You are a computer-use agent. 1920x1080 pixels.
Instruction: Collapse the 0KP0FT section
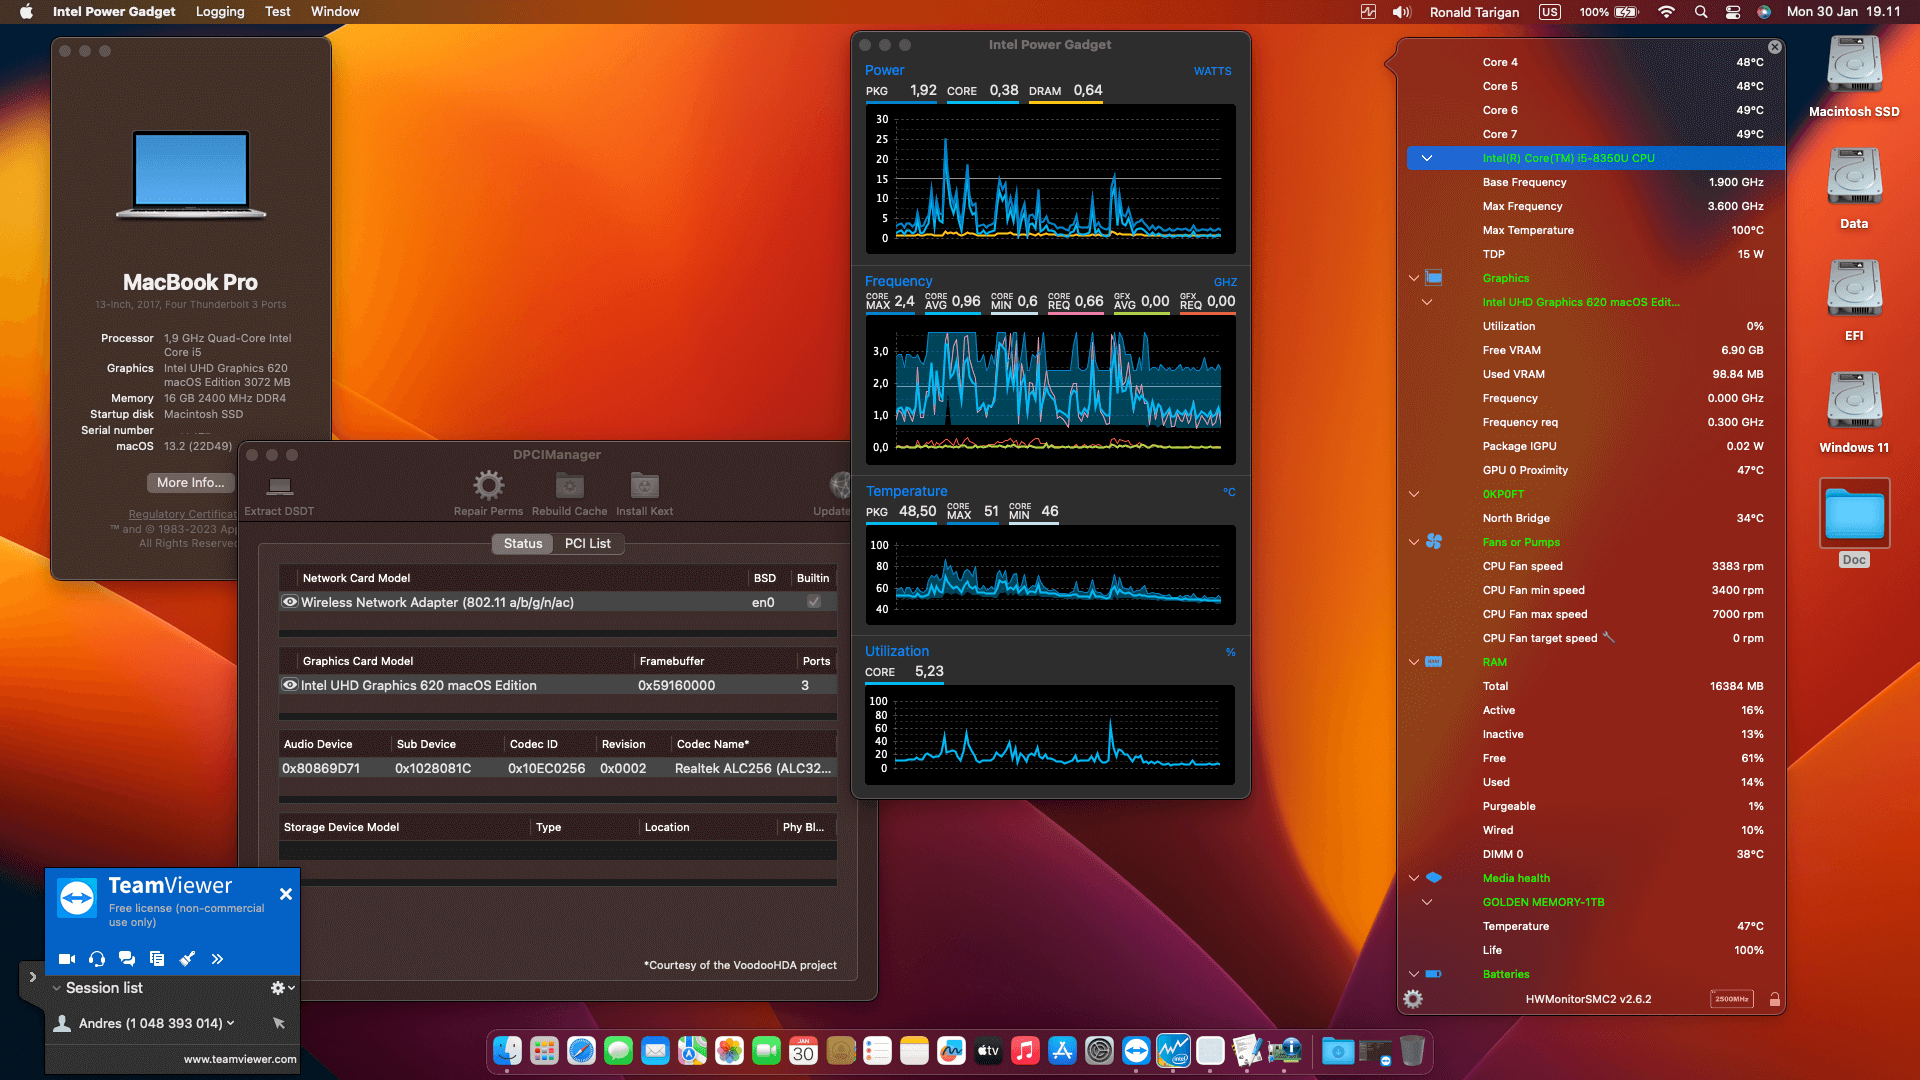click(1414, 494)
